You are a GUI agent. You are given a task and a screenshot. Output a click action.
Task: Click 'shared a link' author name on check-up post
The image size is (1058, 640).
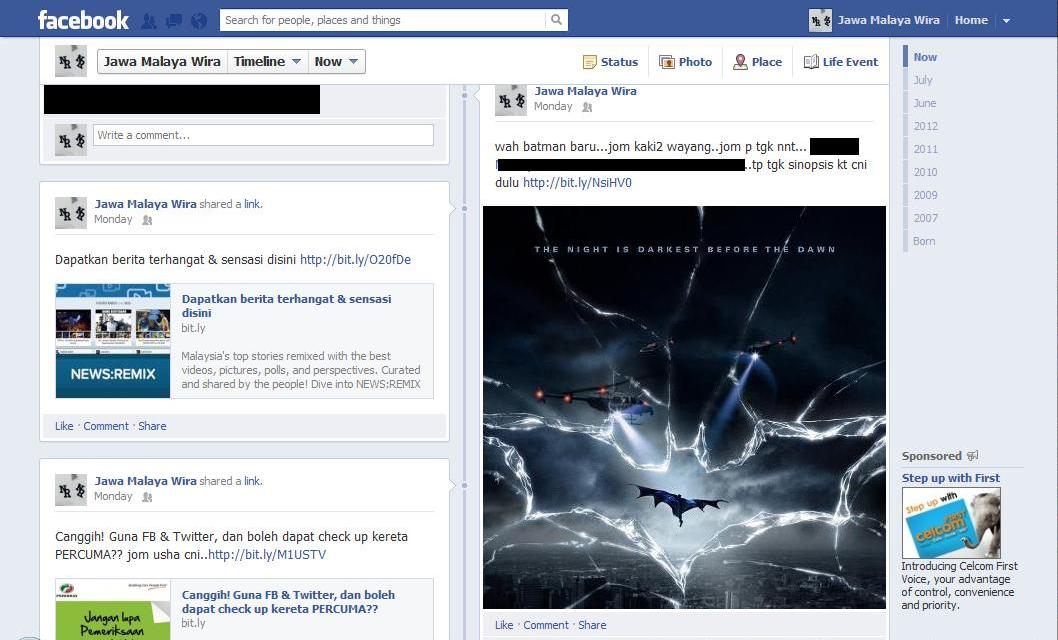tap(146, 481)
